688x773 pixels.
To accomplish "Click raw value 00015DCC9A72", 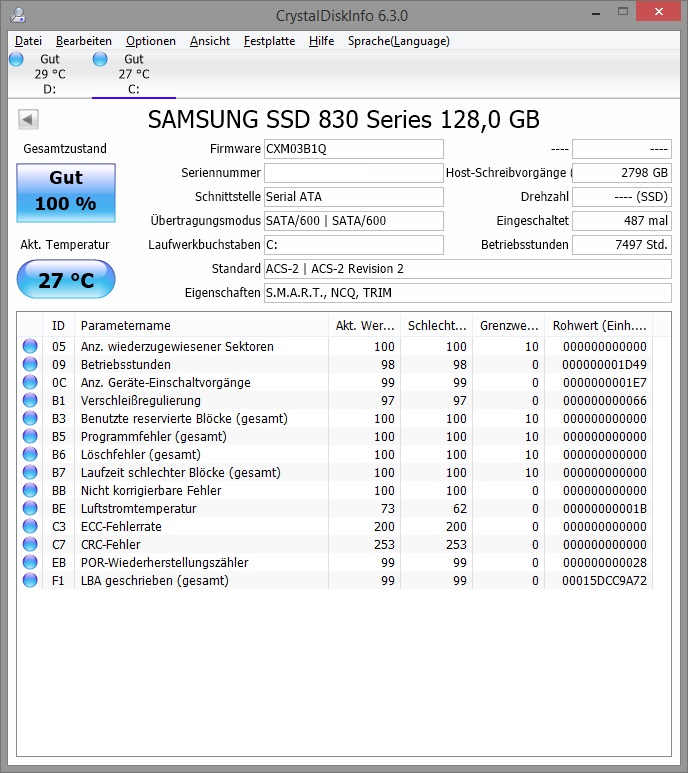I will pyautogui.click(x=604, y=581).
